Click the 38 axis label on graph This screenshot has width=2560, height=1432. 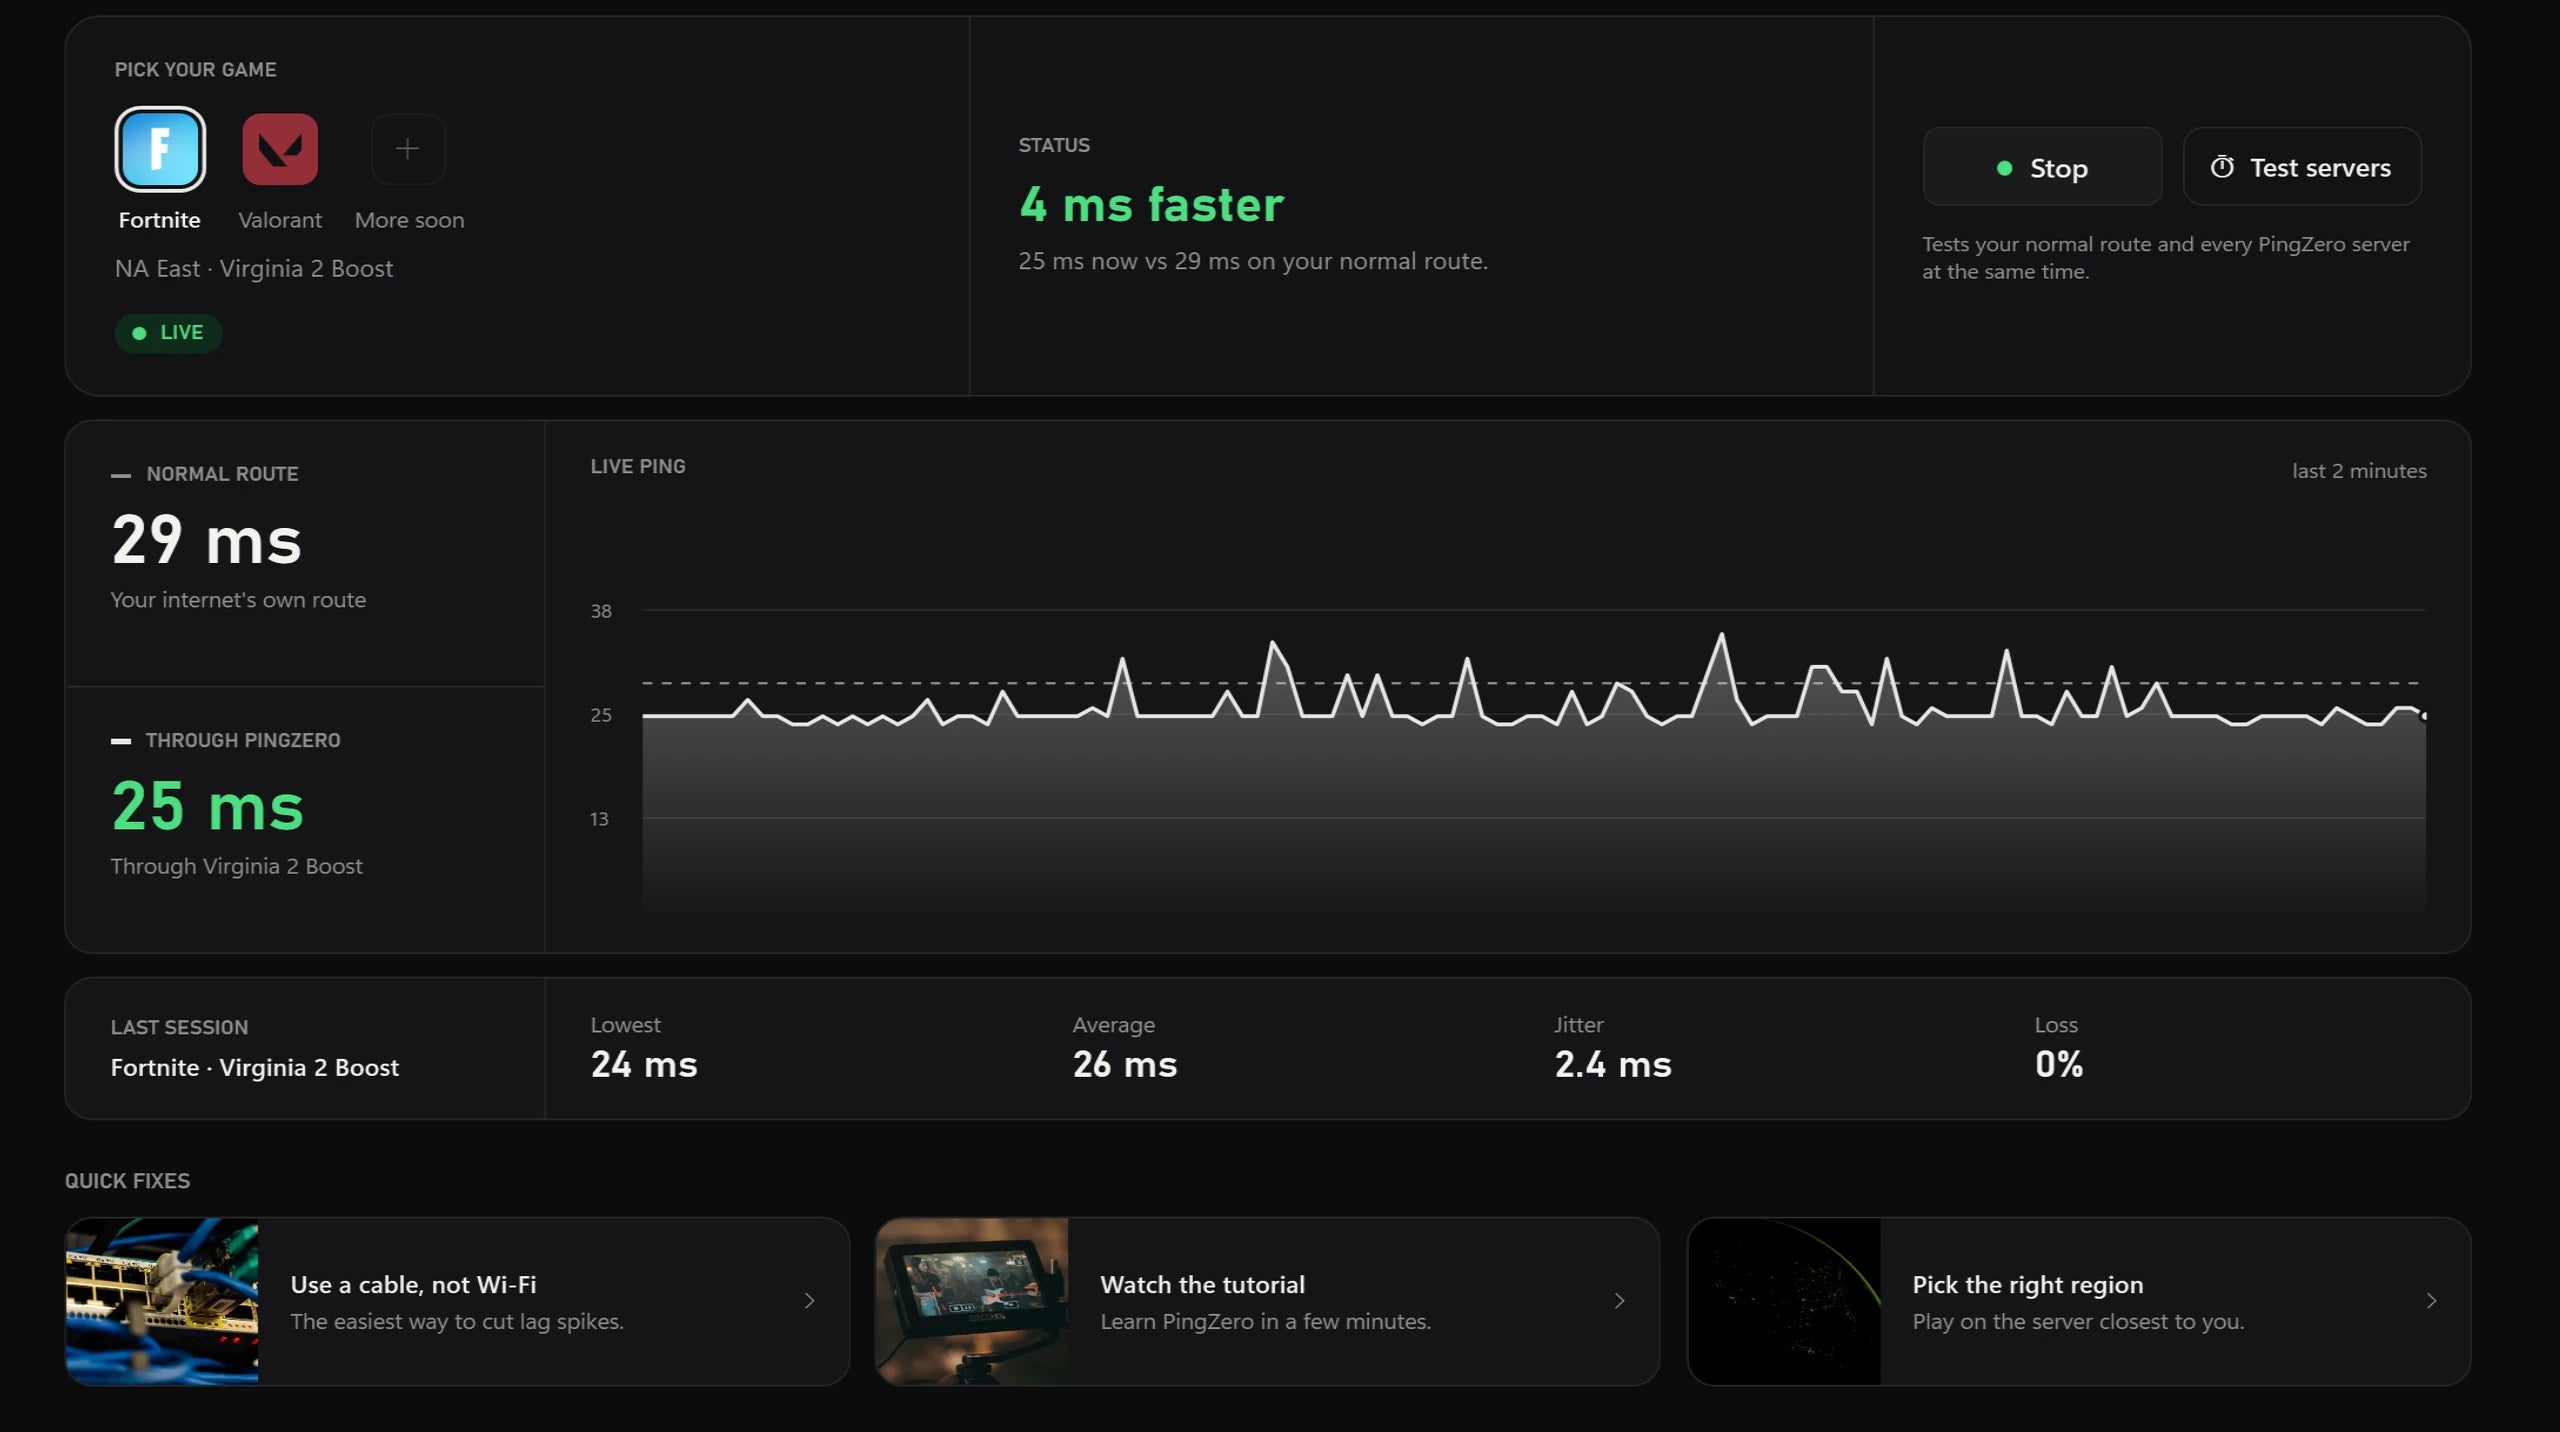pyautogui.click(x=601, y=611)
